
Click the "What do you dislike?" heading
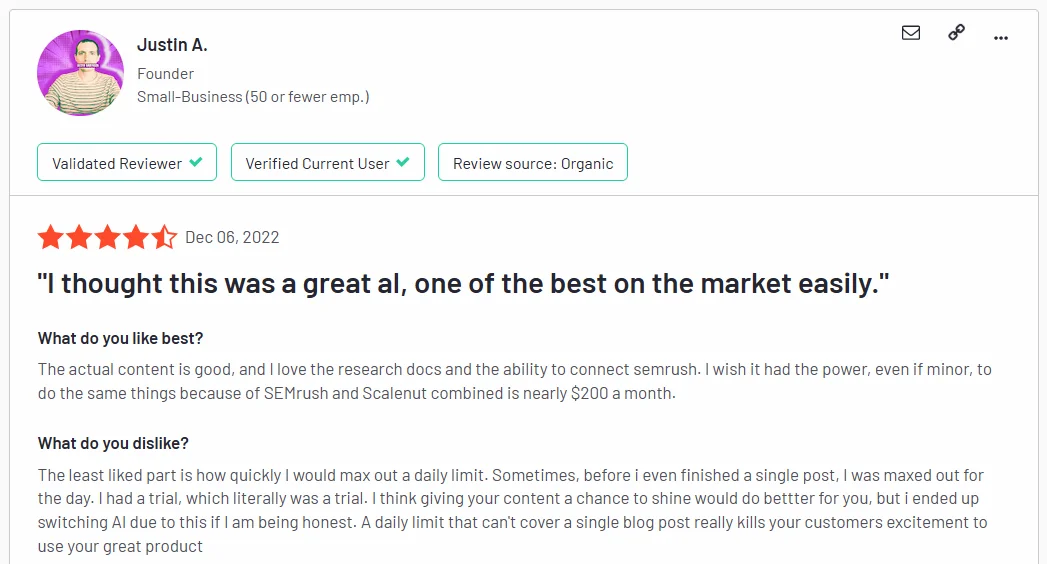point(113,443)
